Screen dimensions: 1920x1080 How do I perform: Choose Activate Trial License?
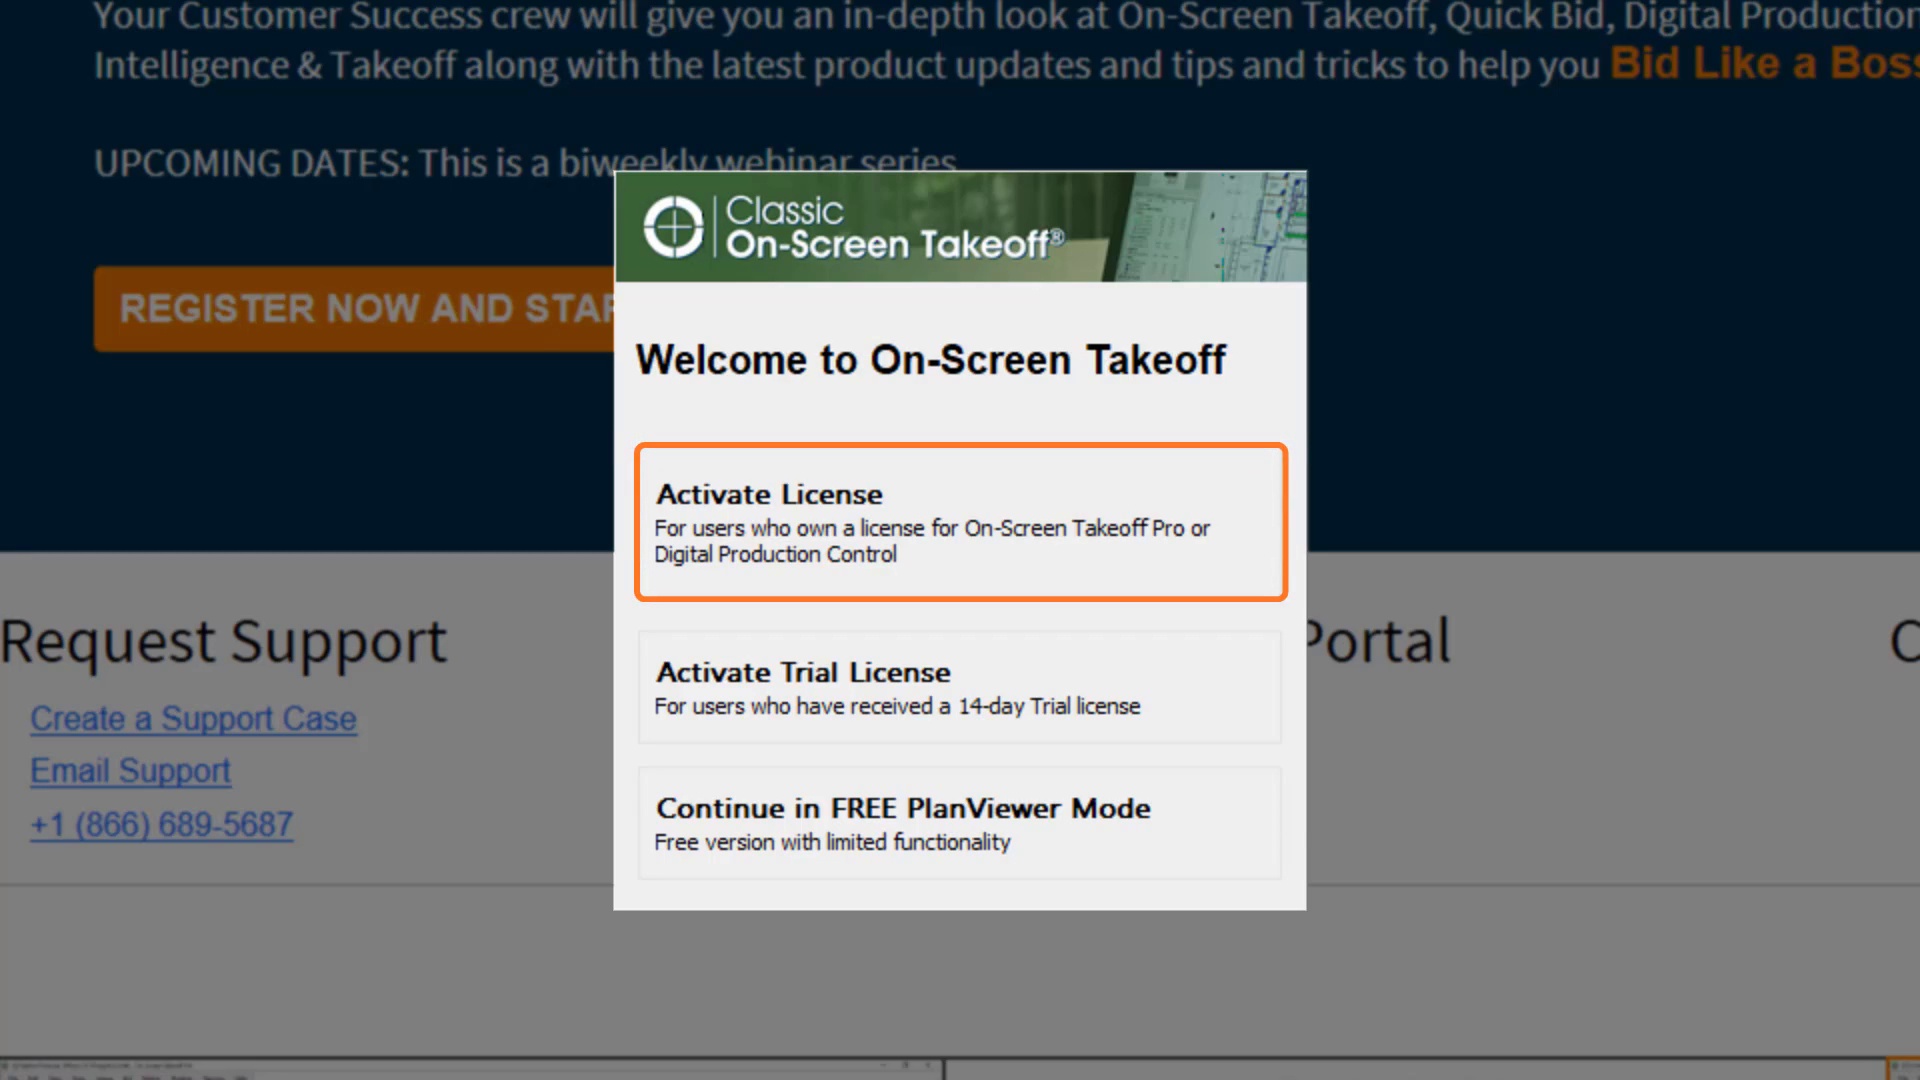point(960,687)
